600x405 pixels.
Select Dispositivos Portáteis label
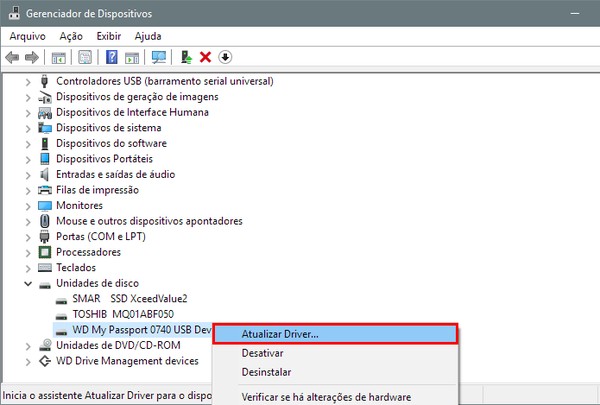(x=104, y=159)
